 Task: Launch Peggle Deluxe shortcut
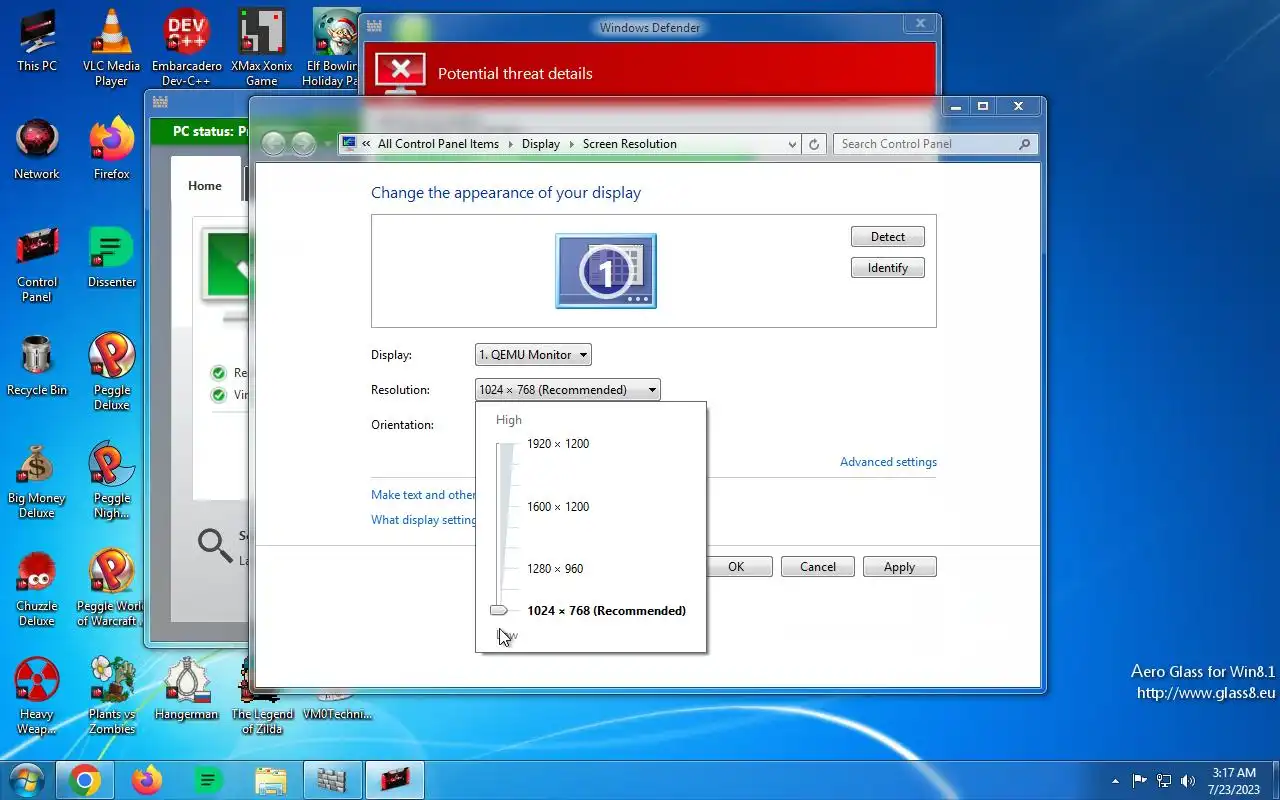point(111,372)
